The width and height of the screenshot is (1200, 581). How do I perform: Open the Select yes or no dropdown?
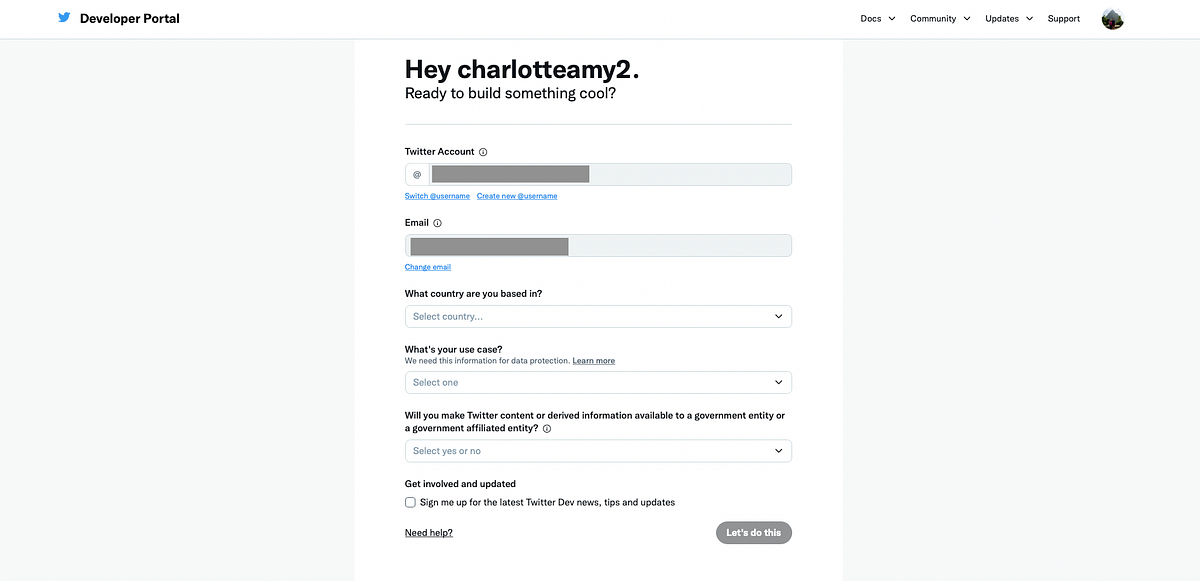tap(597, 450)
